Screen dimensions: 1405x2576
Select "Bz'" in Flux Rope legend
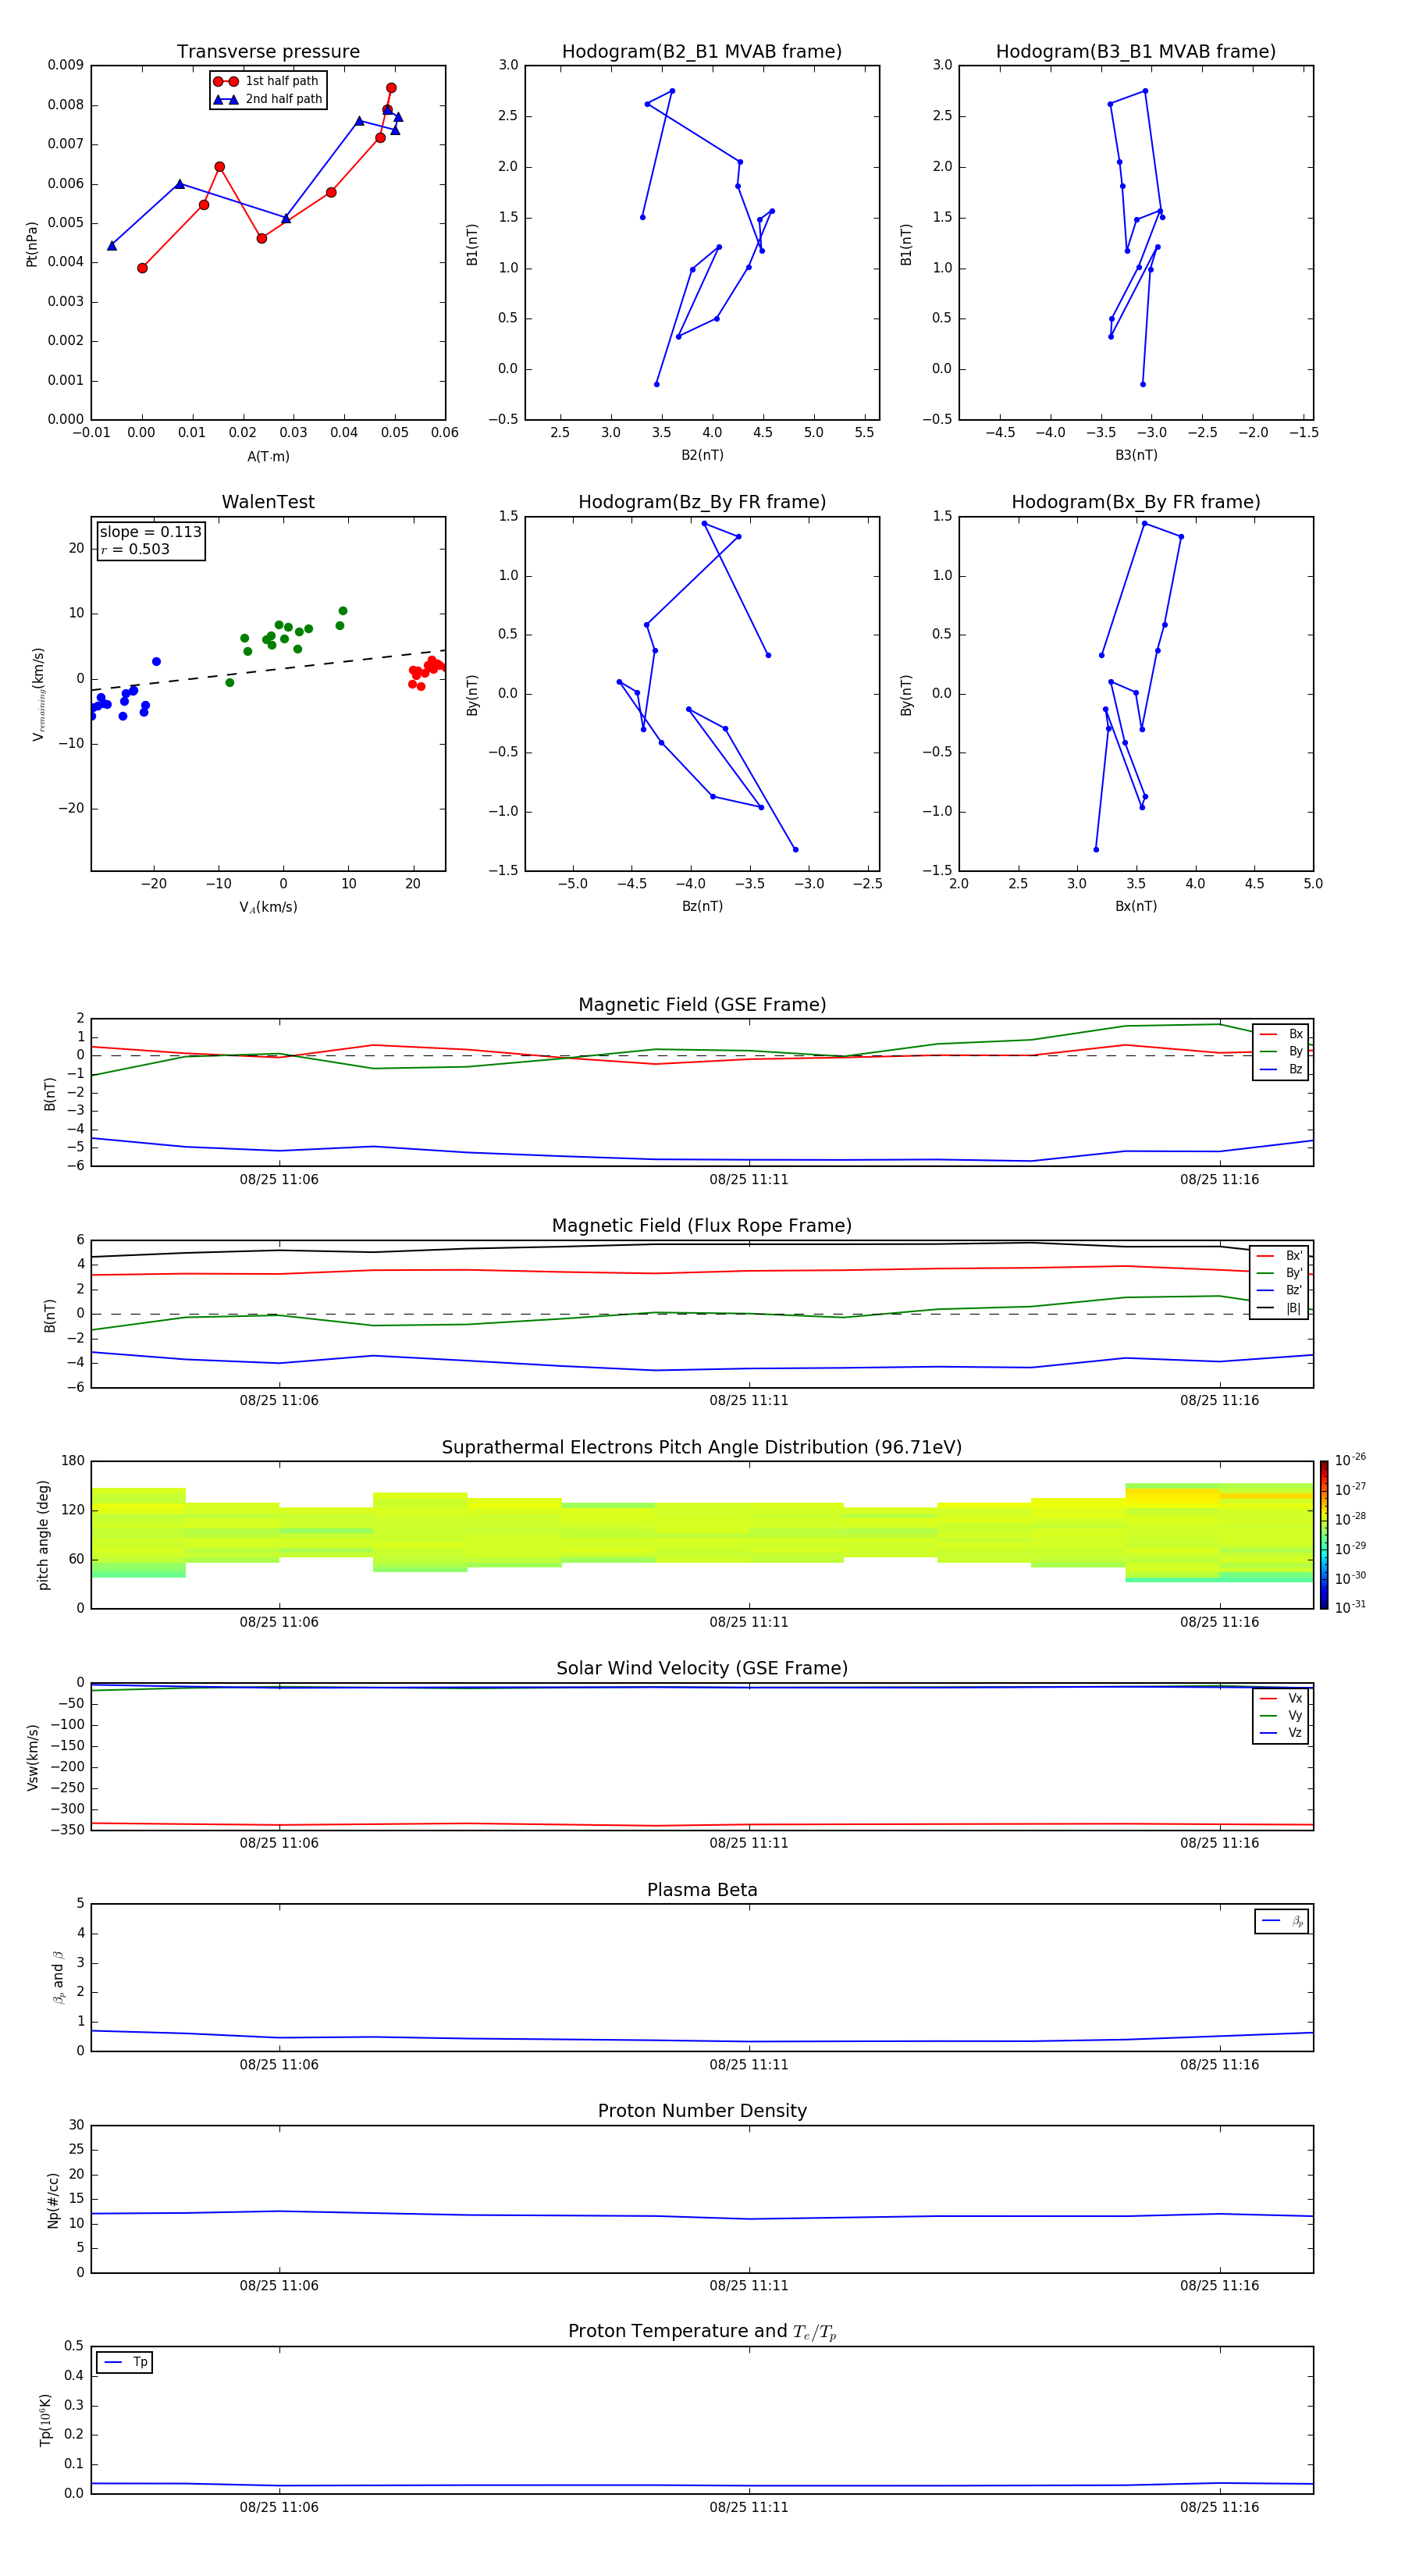(1280, 1290)
